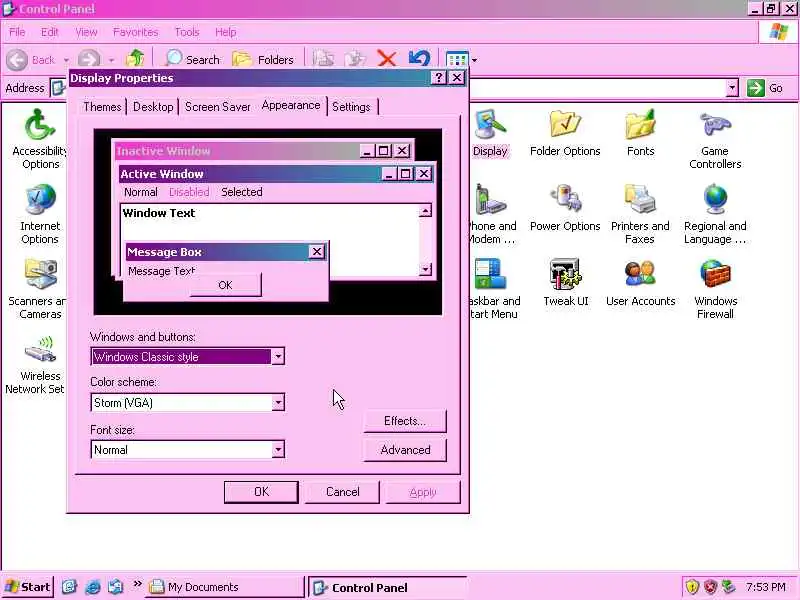Open the Help menu
Viewport: 800px width, 600px height.
226,32
